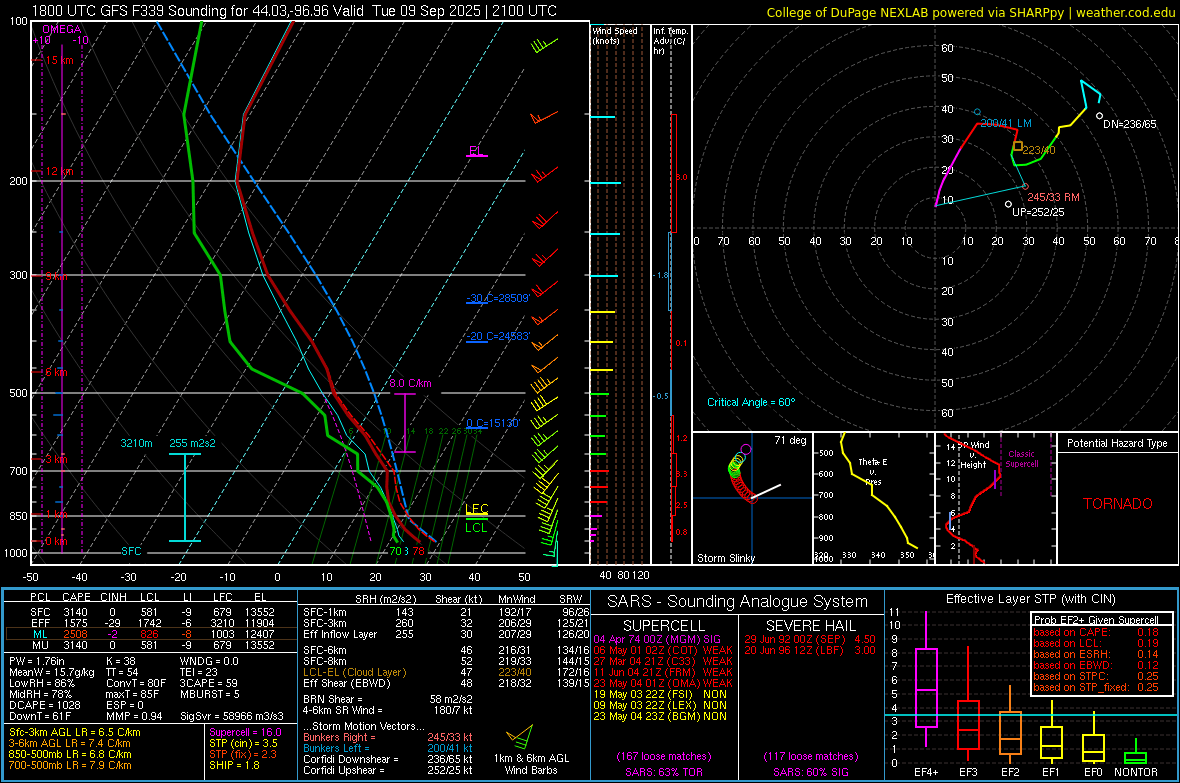Click the 3210m effective inflow base label
This screenshot has width=1180, height=783.
pyautogui.click(x=136, y=443)
